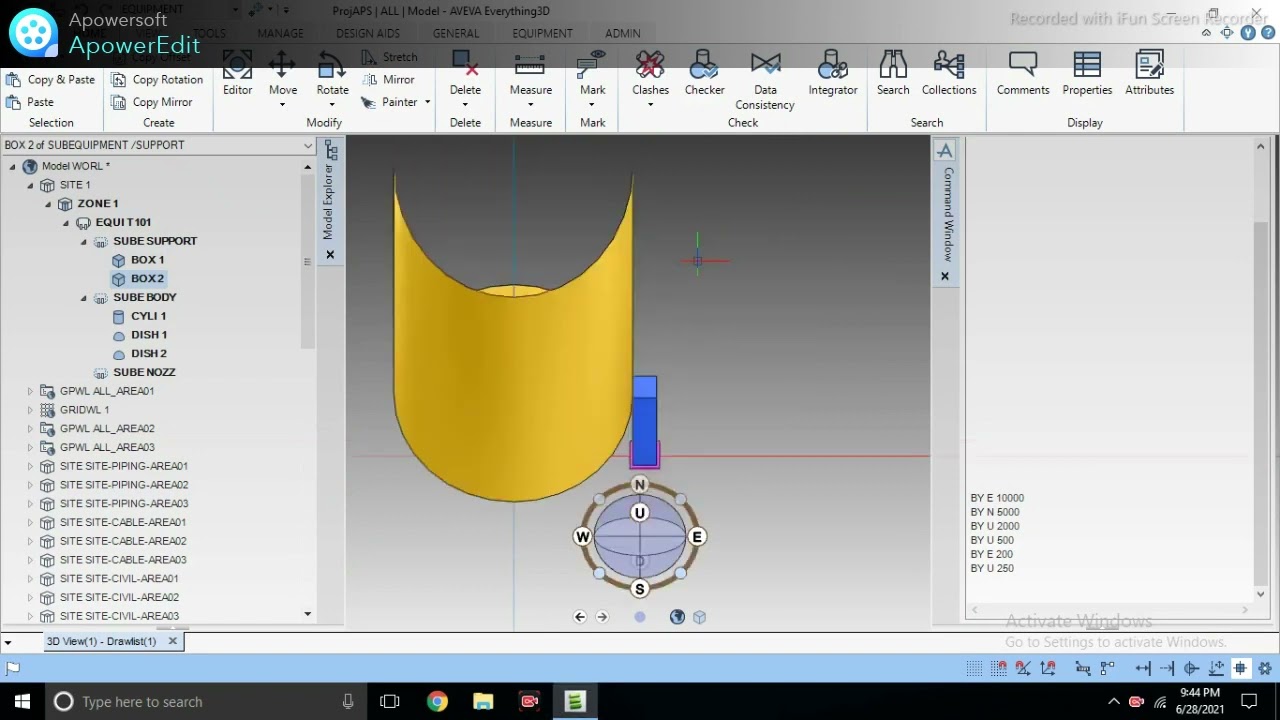
Task: Open the Clashes dropdown arrow
Action: [650, 104]
